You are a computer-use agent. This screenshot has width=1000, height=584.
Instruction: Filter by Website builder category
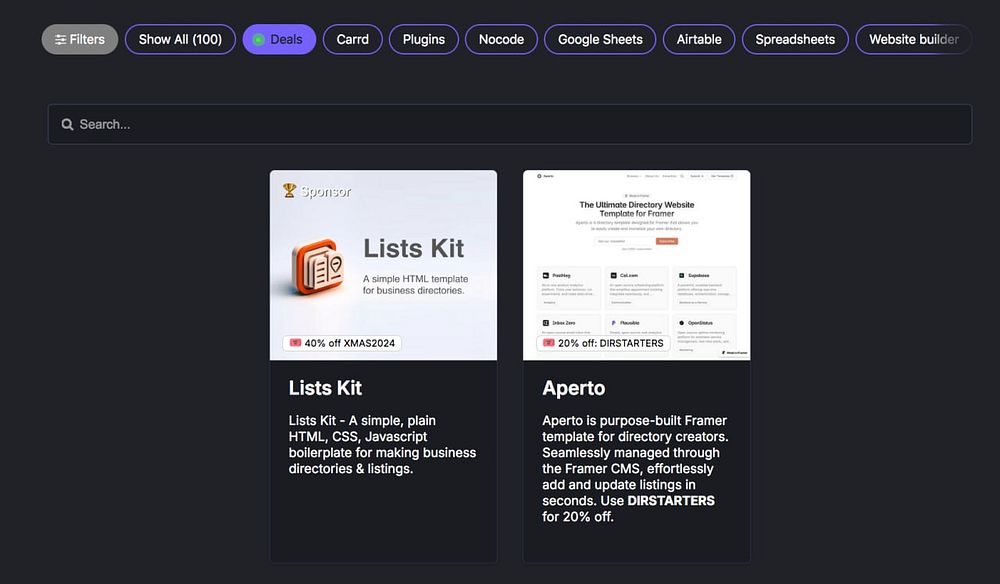[x=913, y=40]
